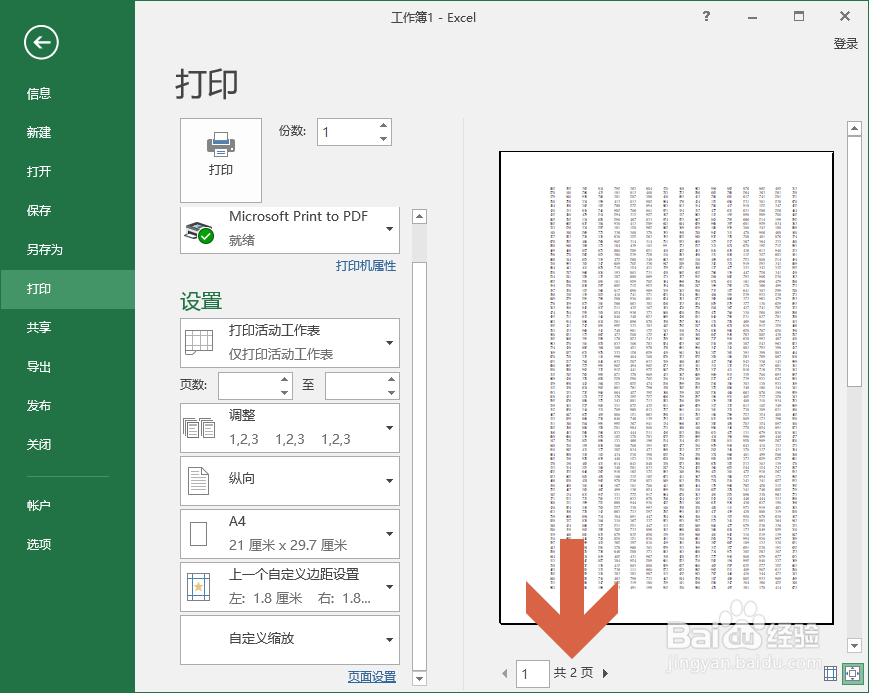The image size is (869, 693).
Task: Open Account in backstage sidebar
Action: [x=68, y=506]
